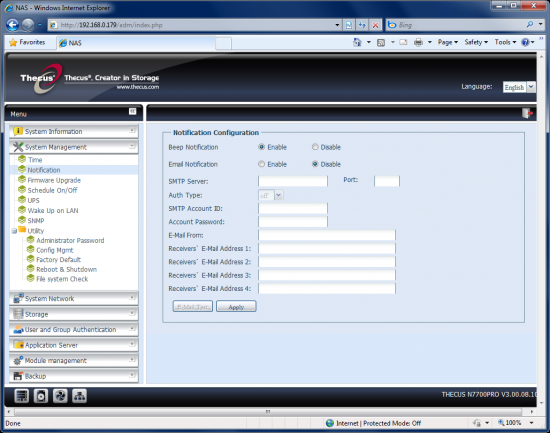The height and width of the screenshot is (433, 550).
Task: Click the SMTP Server input field
Action: (293, 181)
